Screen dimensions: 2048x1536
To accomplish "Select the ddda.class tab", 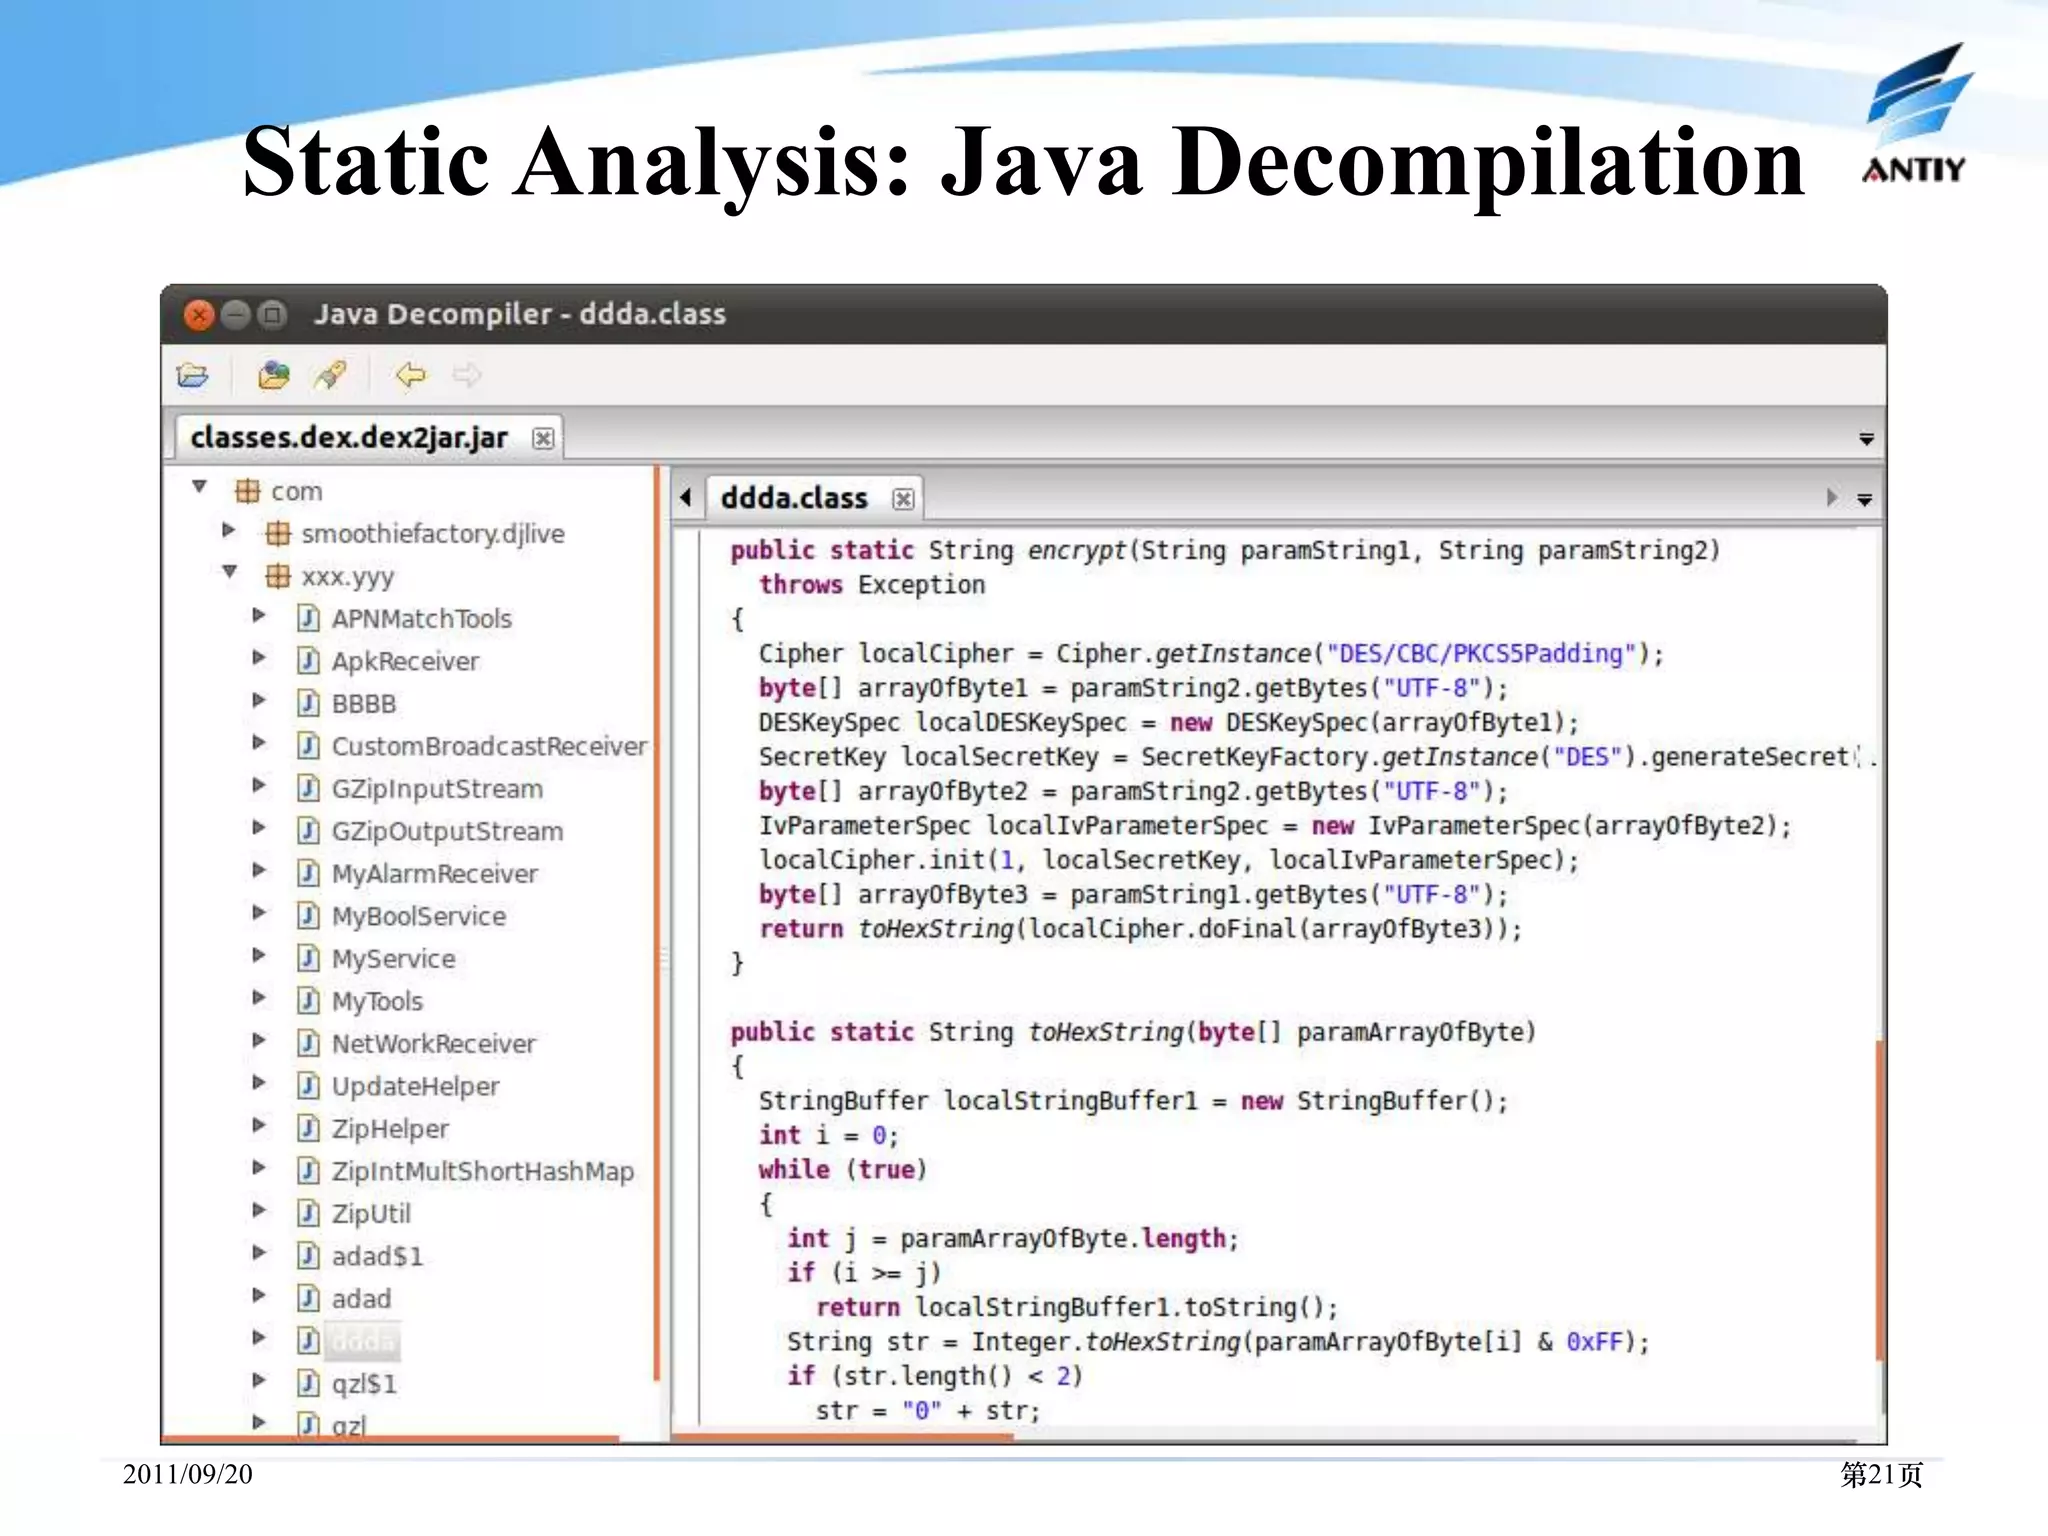I will pos(794,498).
